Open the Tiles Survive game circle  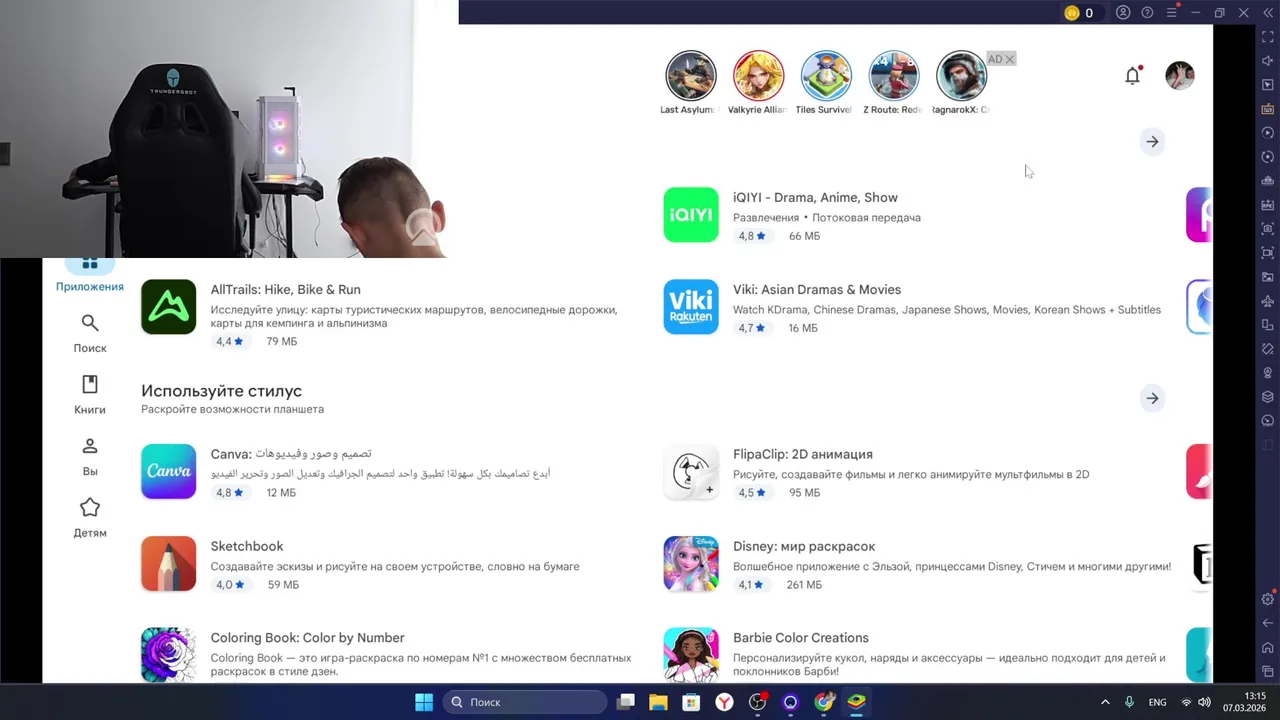pyautogui.click(x=825, y=76)
